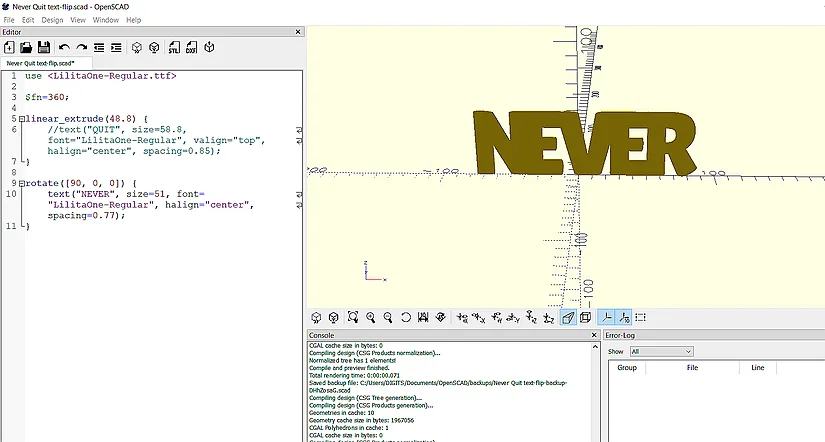
Task: Click the Console scrollbar up arrow
Action: (595, 347)
